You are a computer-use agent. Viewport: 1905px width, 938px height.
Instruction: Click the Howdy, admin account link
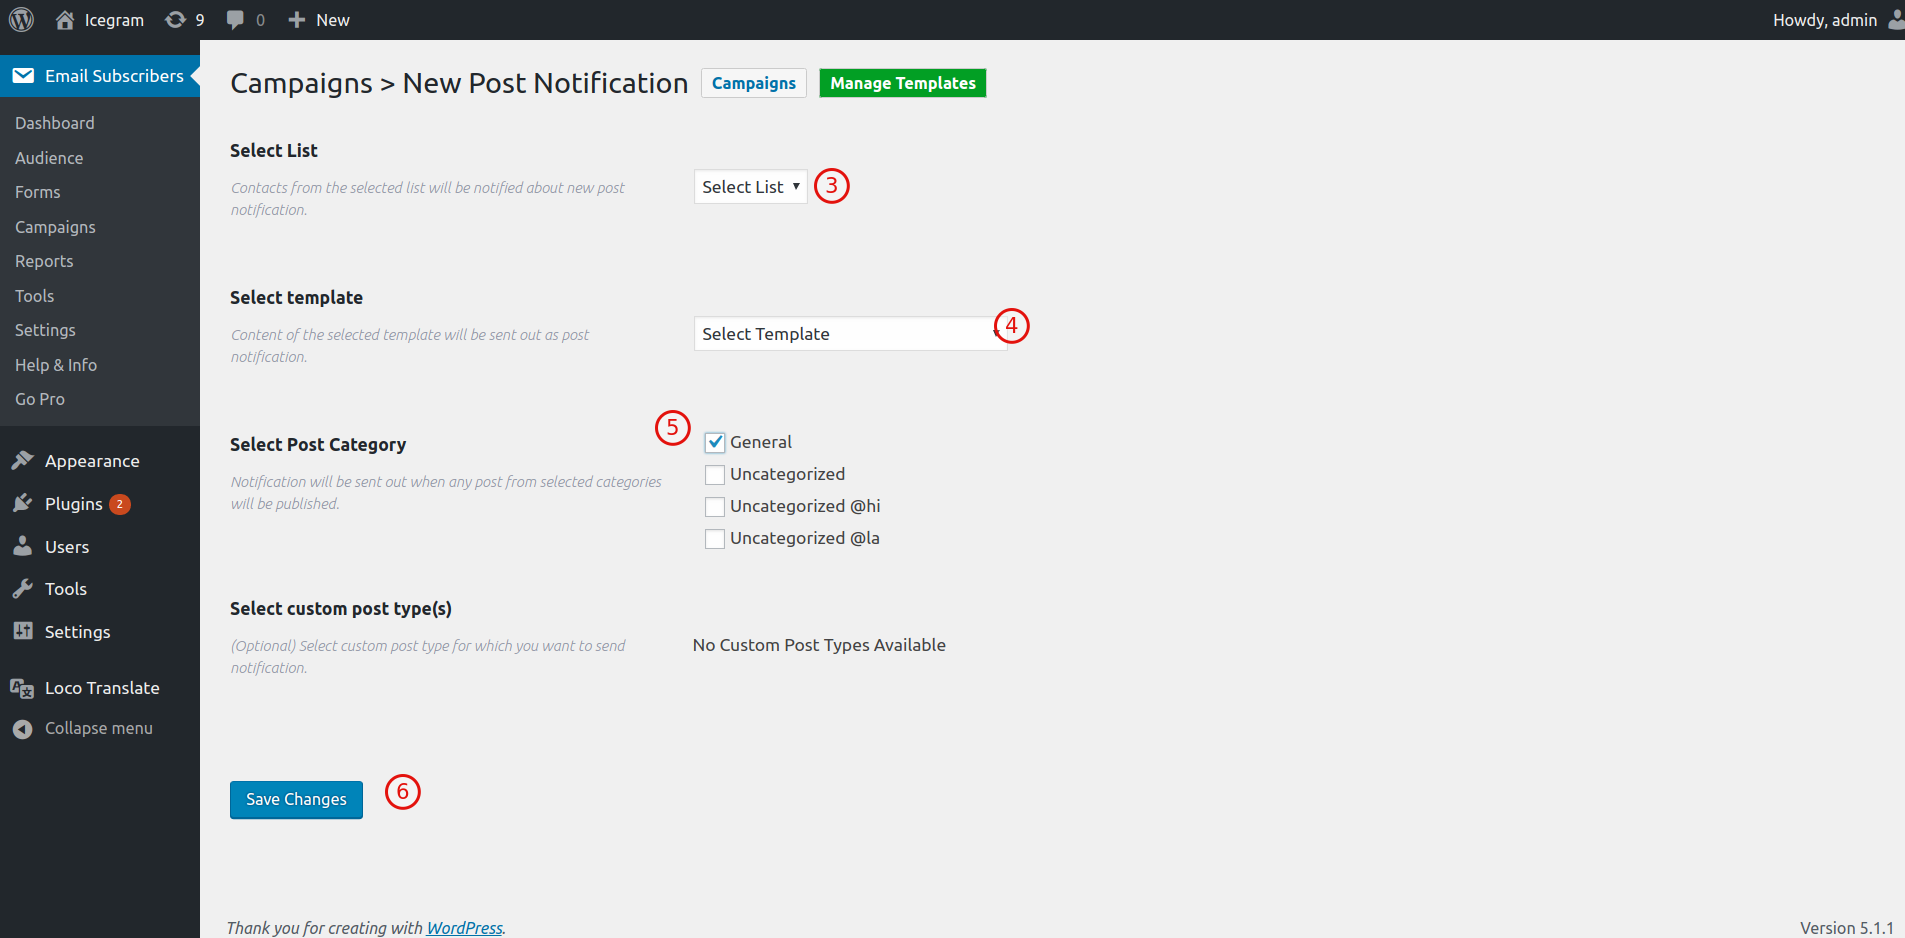tap(1825, 20)
